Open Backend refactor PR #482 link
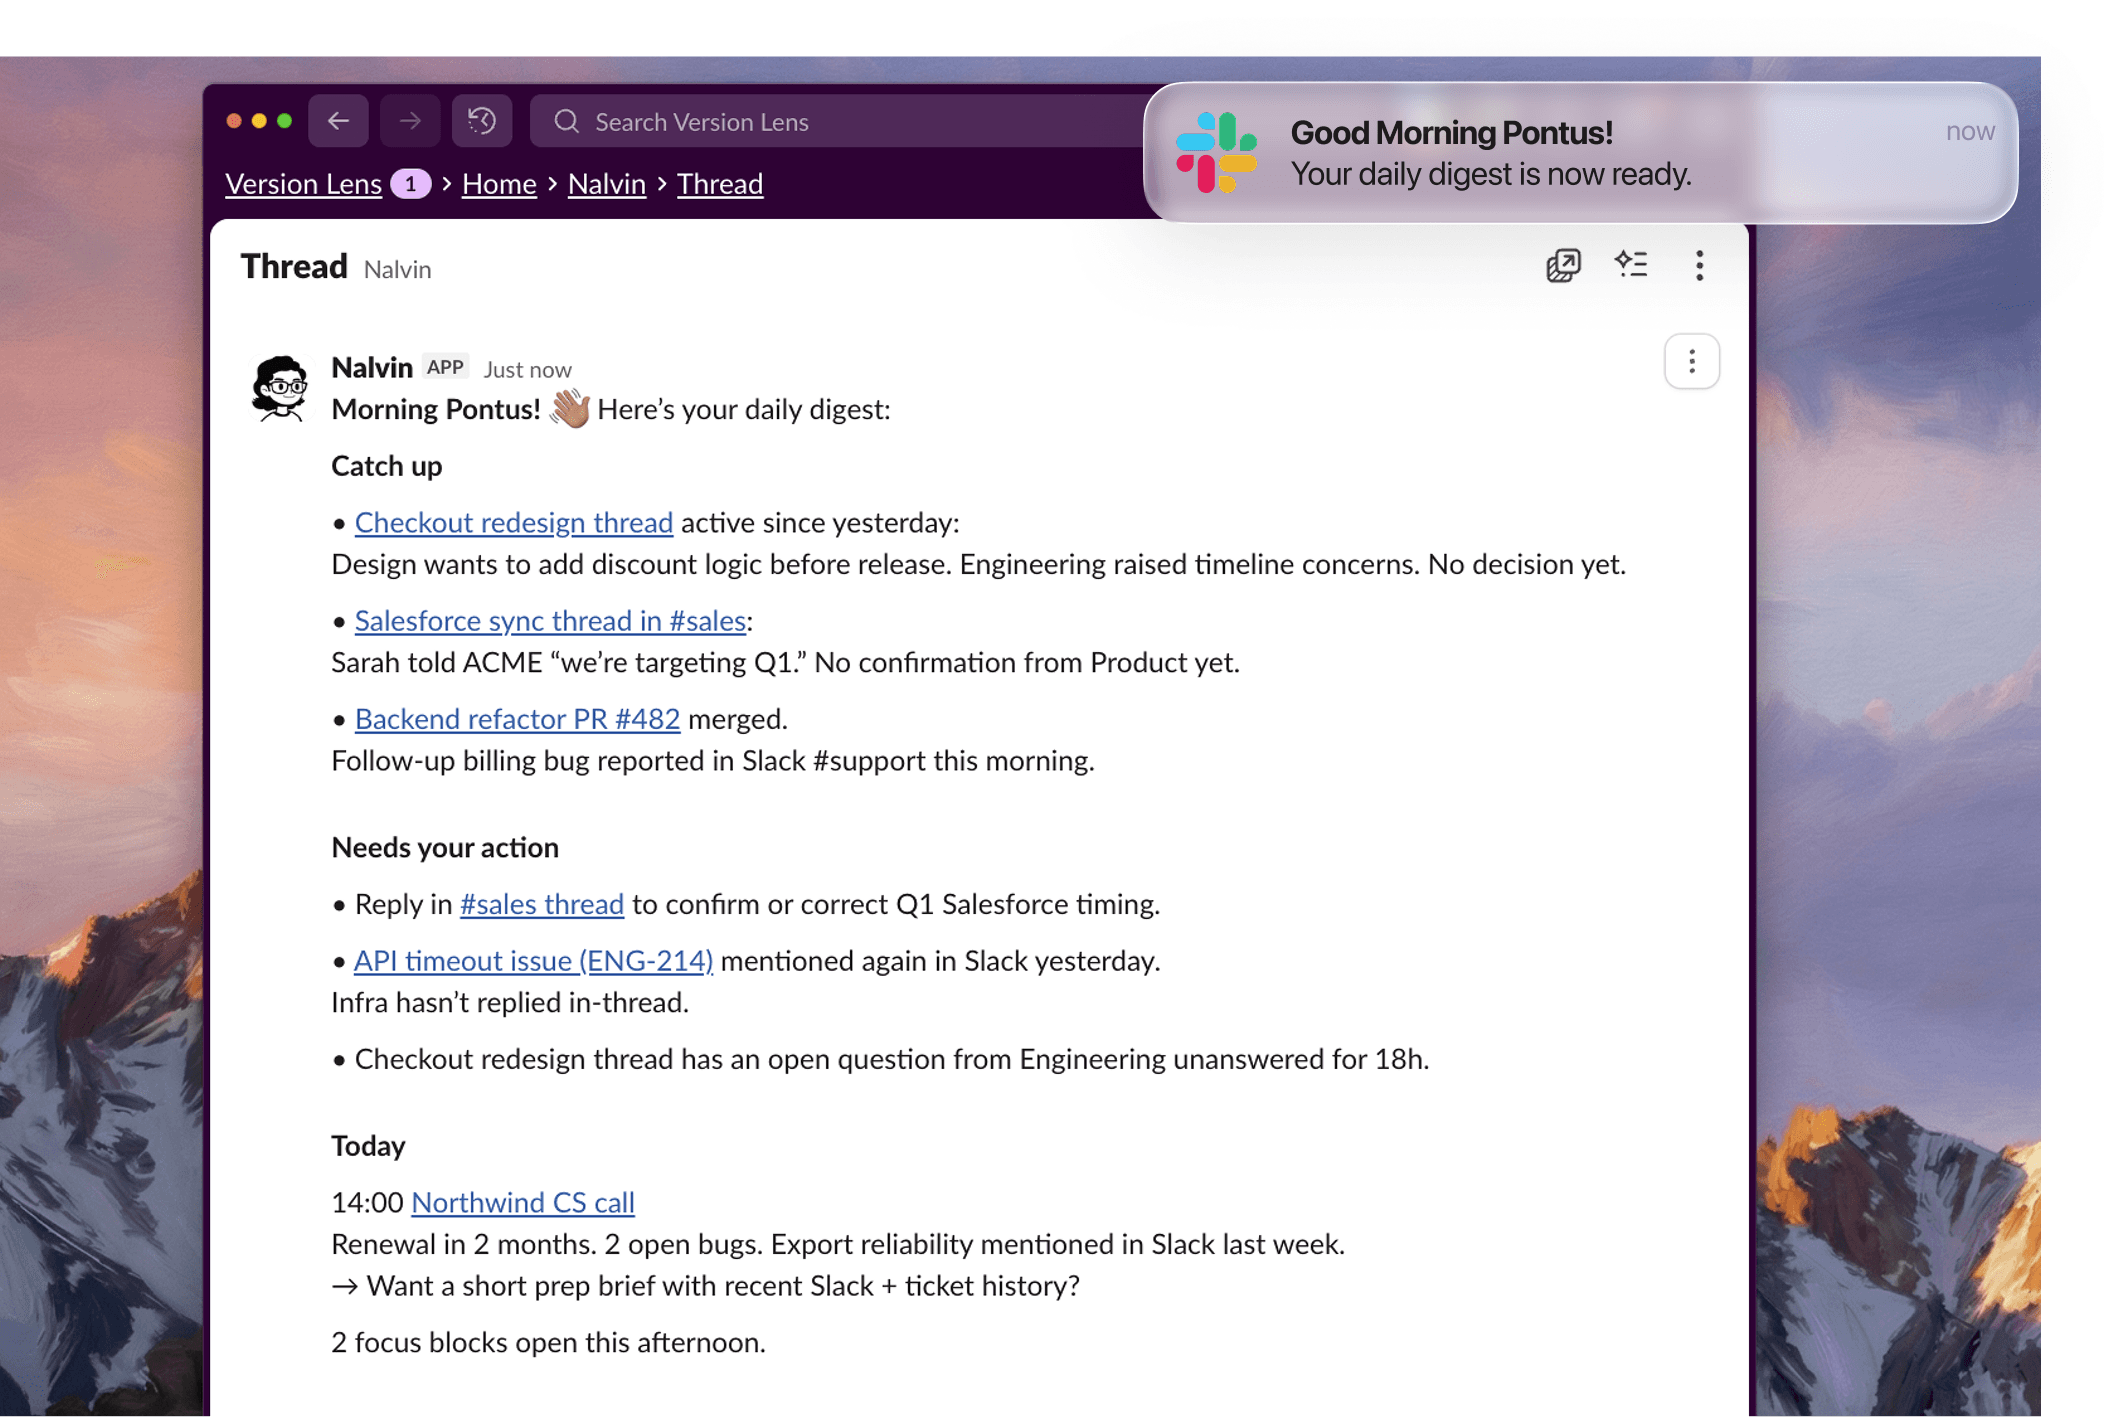The width and height of the screenshot is (2121, 1417). [517, 718]
